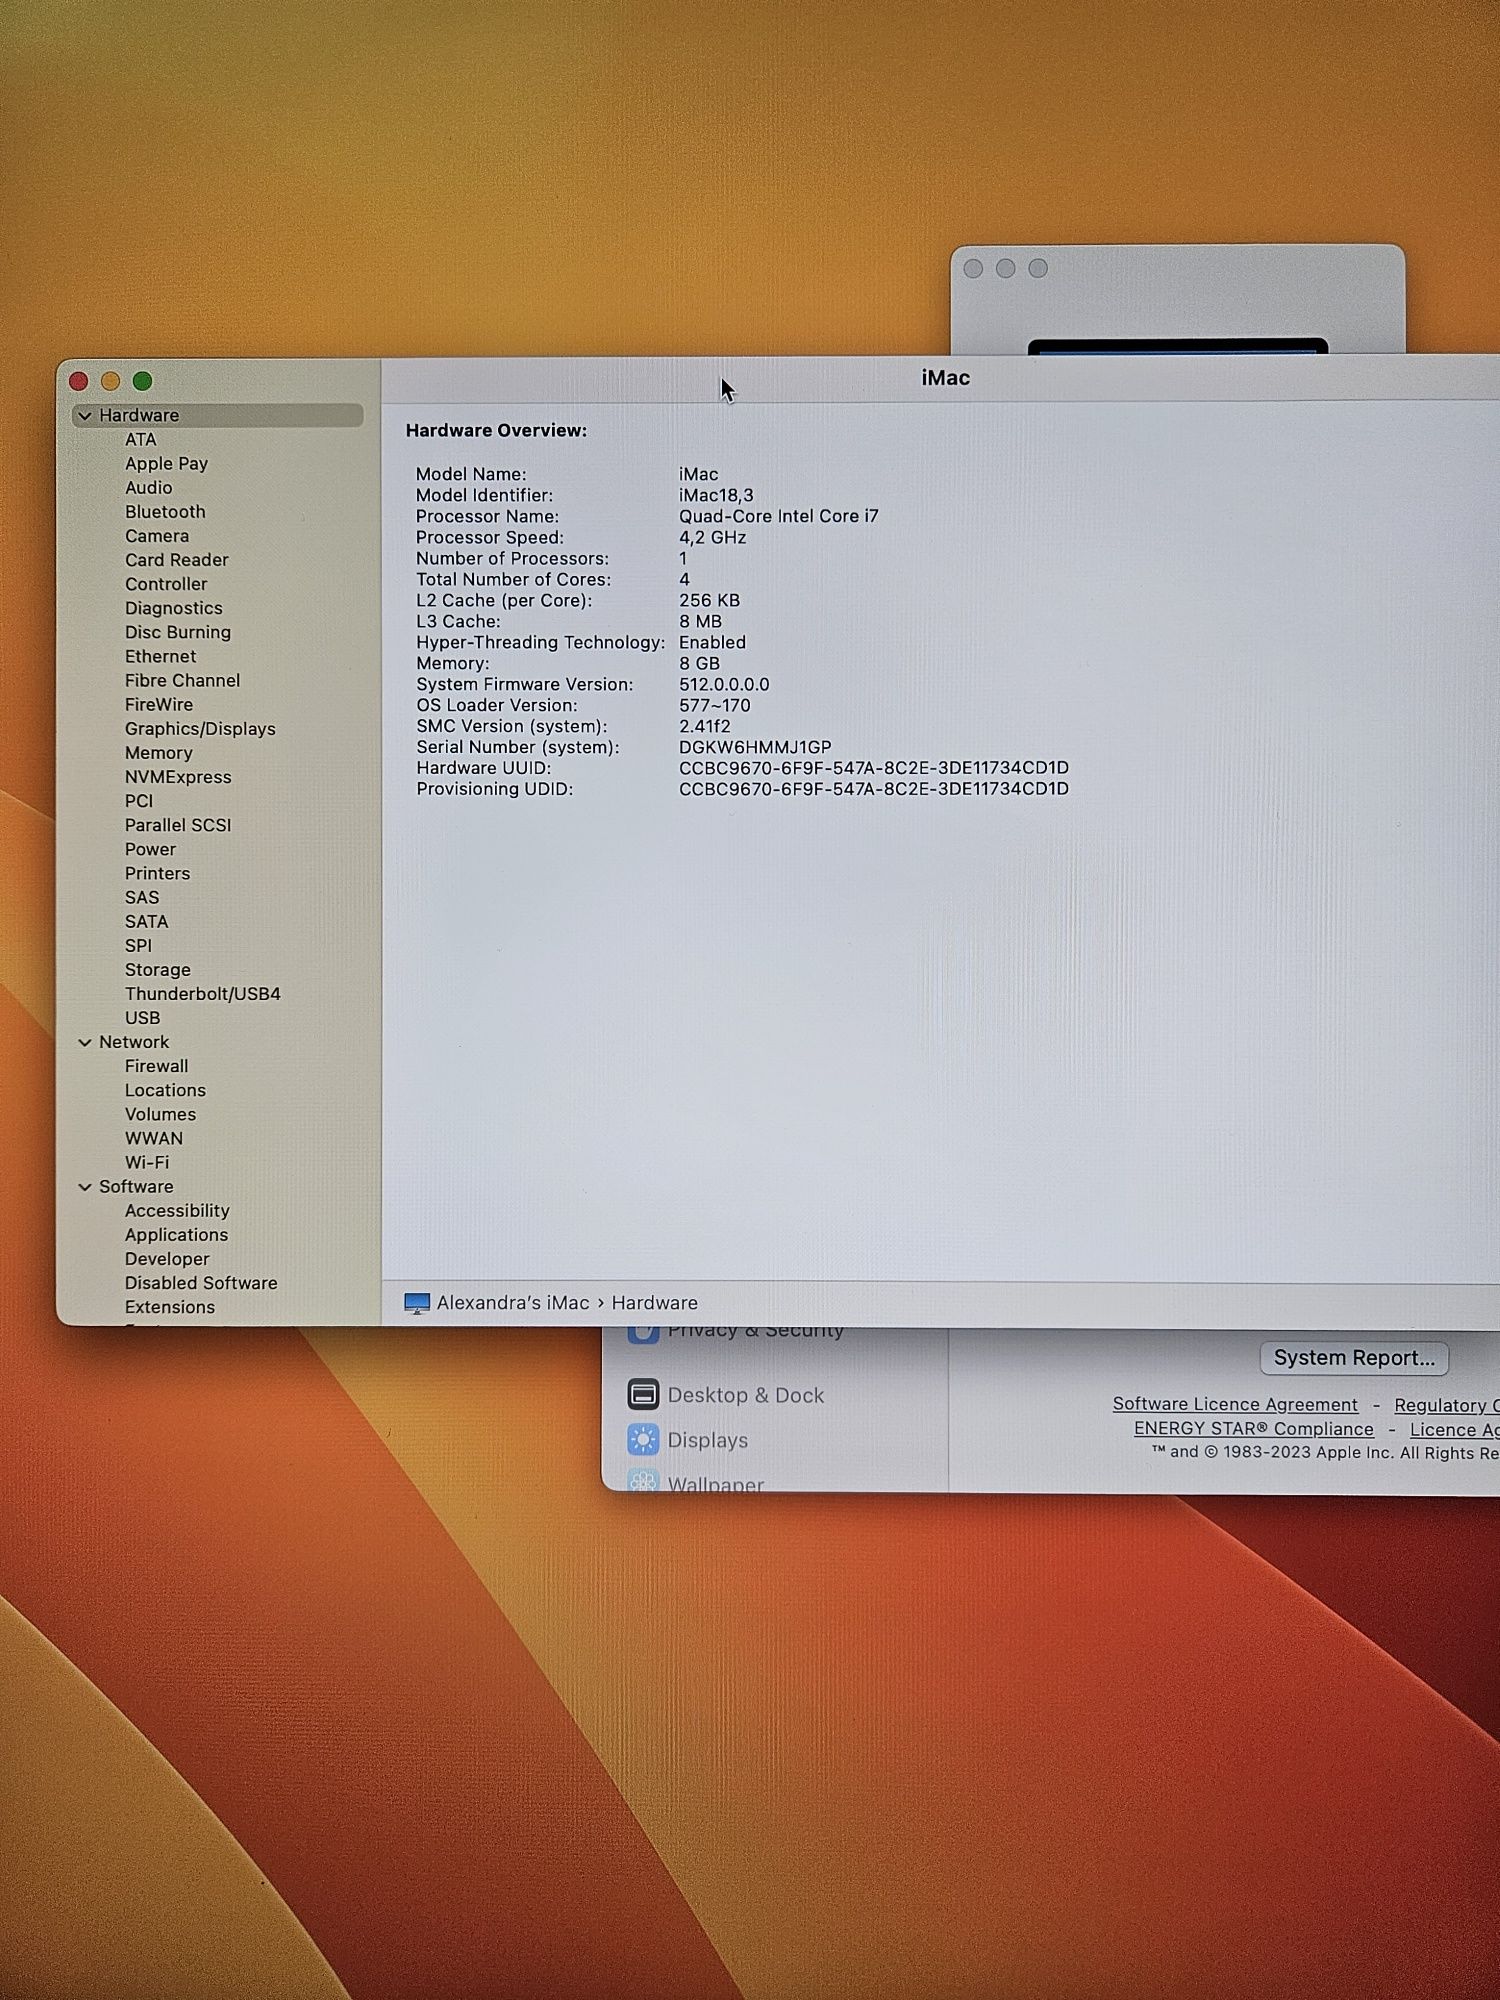Click the Hardware UUID value
Screen dimensions: 1500x2000
coord(874,768)
